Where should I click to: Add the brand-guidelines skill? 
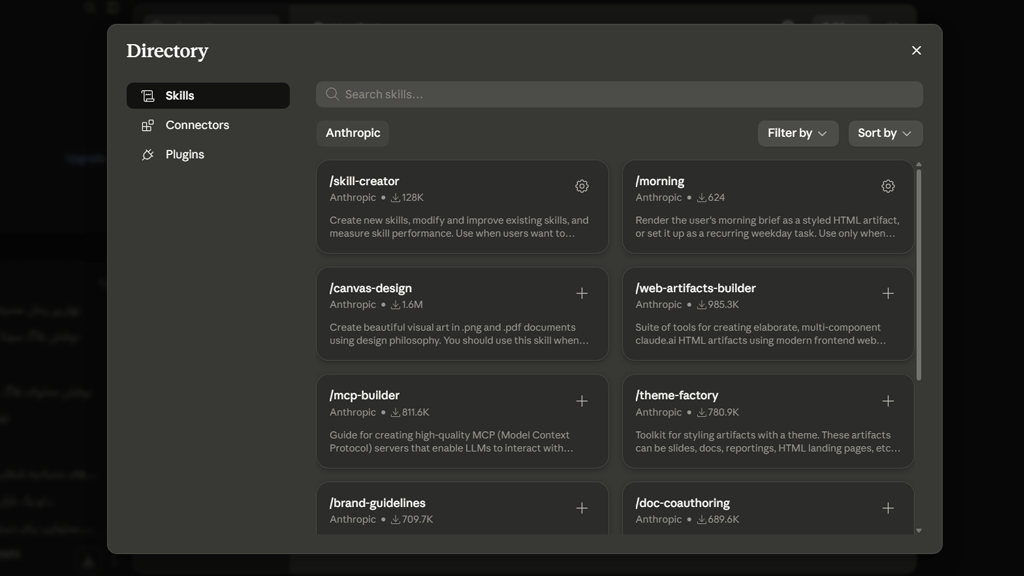pyautogui.click(x=581, y=508)
